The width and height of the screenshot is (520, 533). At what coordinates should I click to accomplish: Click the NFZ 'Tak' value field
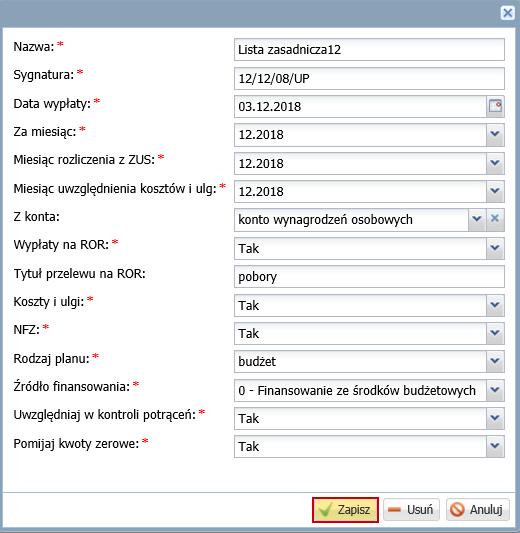[360, 333]
